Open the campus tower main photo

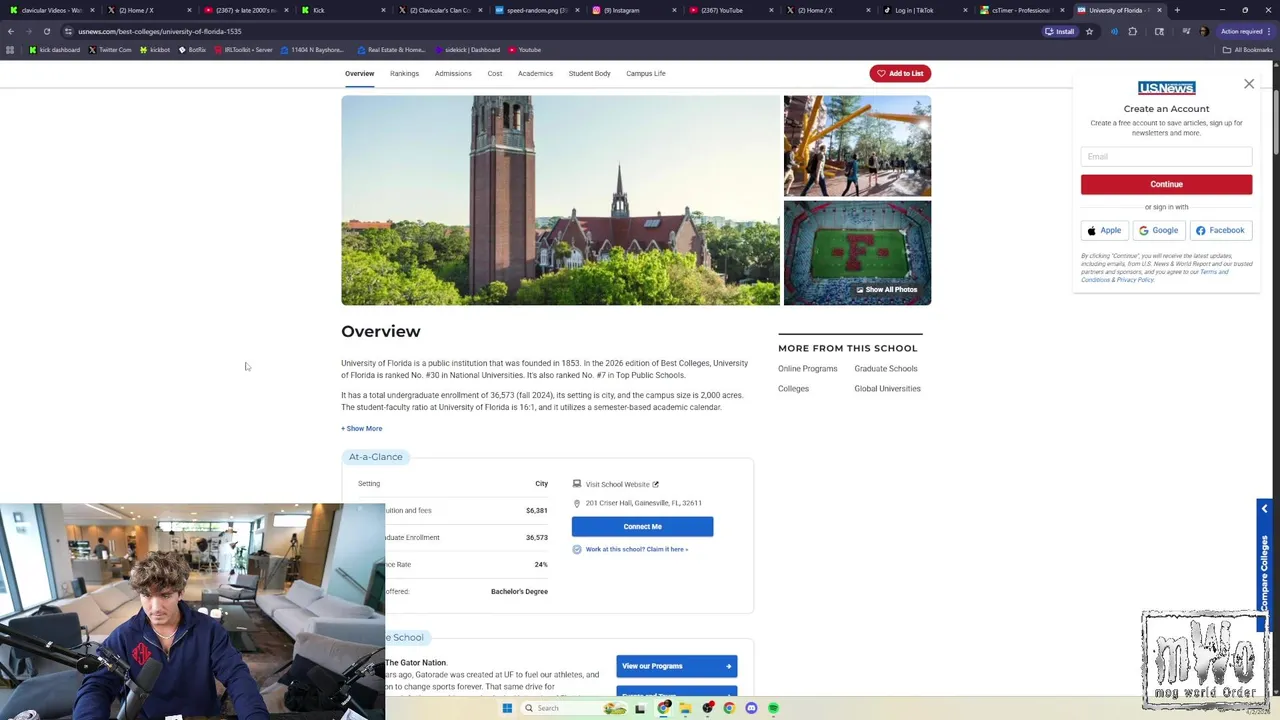click(x=560, y=200)
